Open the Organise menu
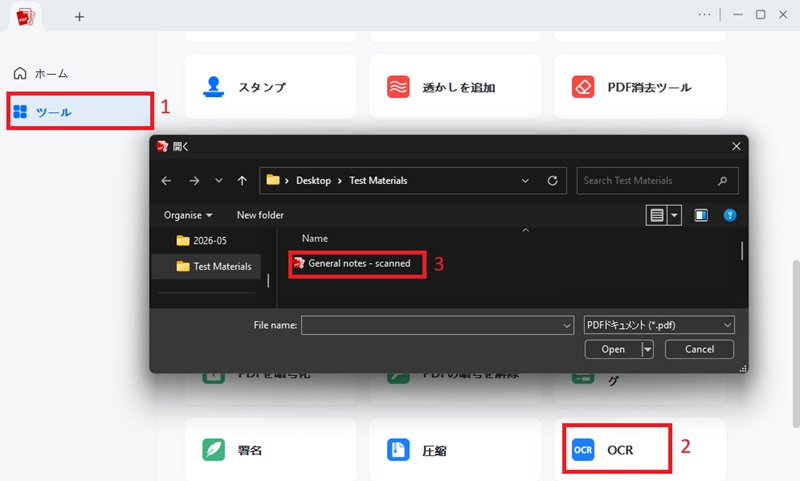800x481 pixels. pyautogui.click(x=187, y=215)
